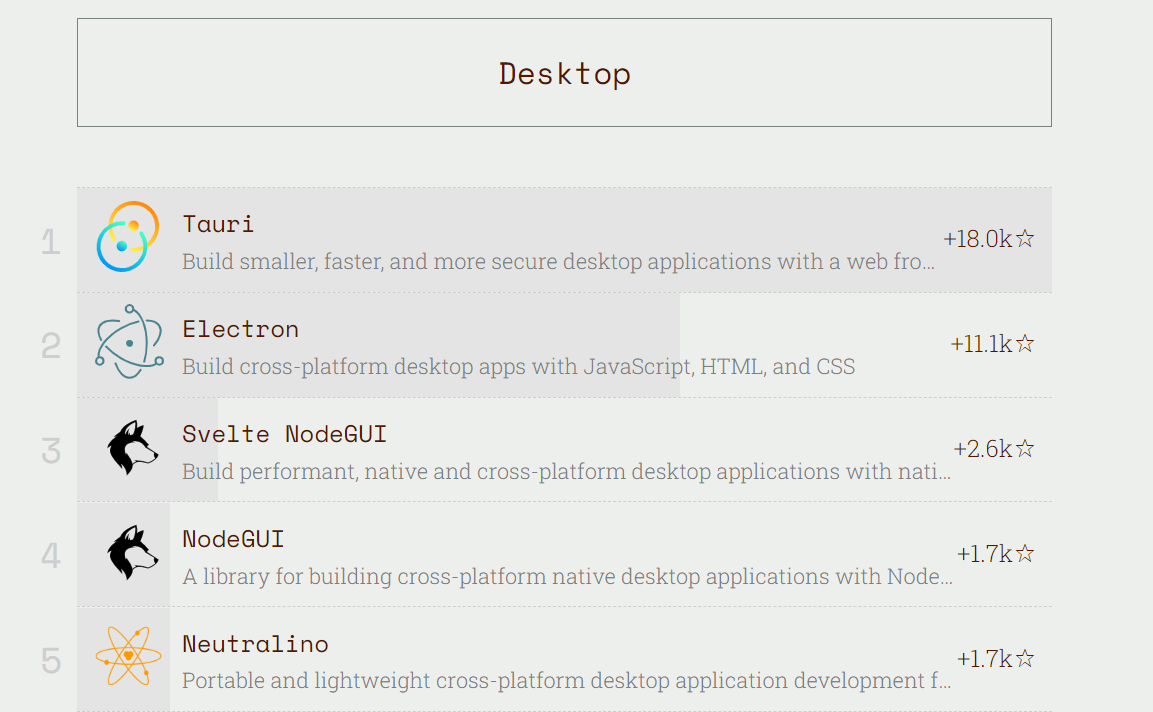Image resolution: width=1153 pixels, height=712 pixels.
Task: Select the Desktop category heading
Action: (564, 72)
